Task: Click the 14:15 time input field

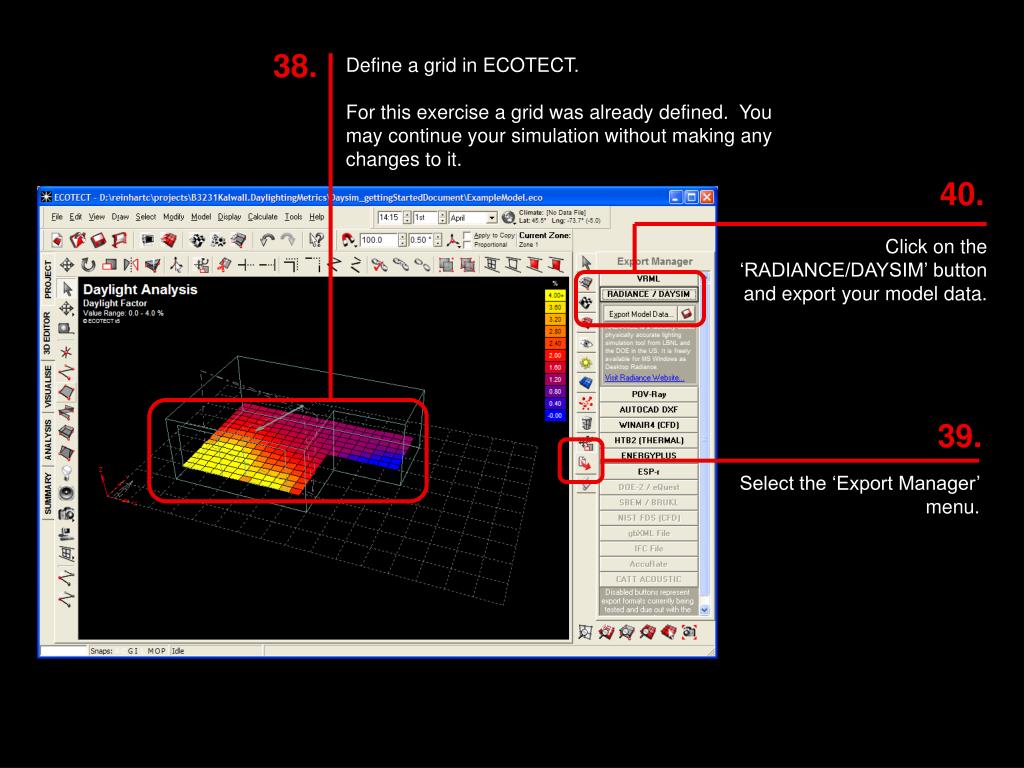Action: coord(389,217)
